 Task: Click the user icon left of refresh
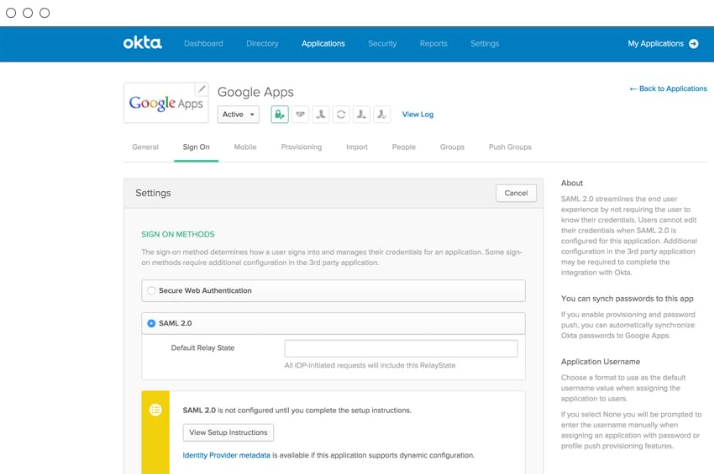click(321, 114)
